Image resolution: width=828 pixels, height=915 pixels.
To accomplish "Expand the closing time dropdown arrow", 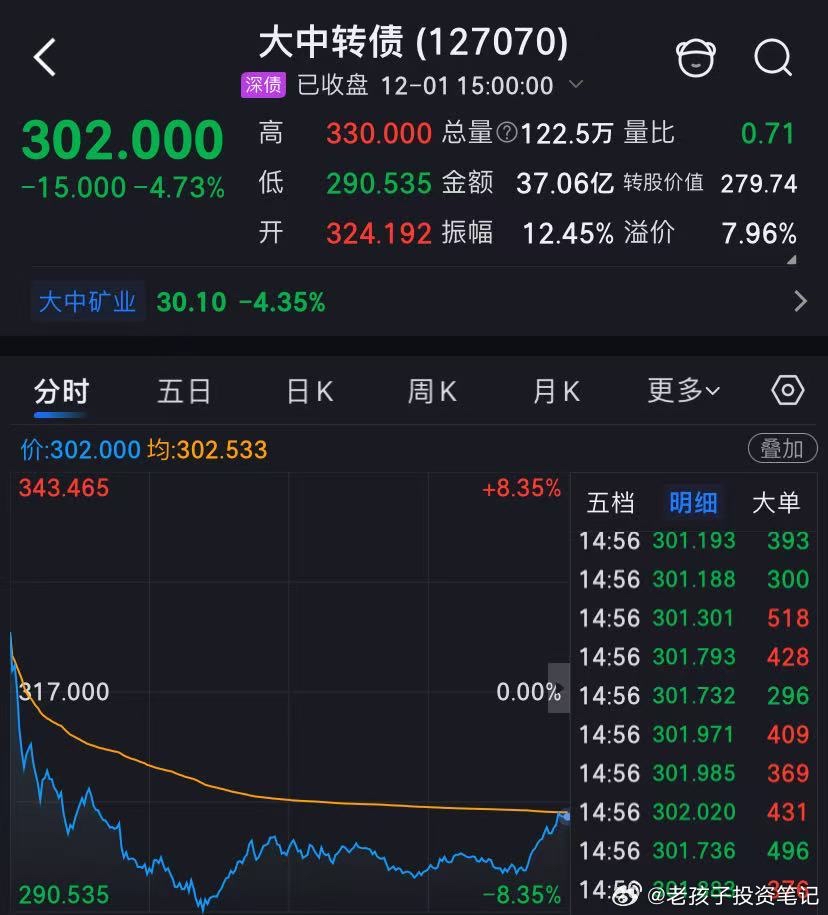I will pos(576,85).
